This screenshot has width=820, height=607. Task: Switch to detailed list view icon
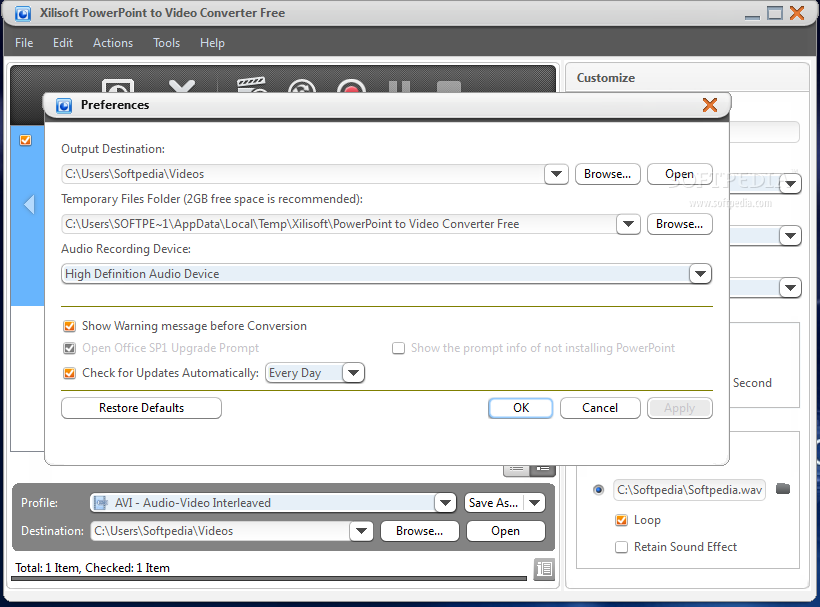pos(542,469)
